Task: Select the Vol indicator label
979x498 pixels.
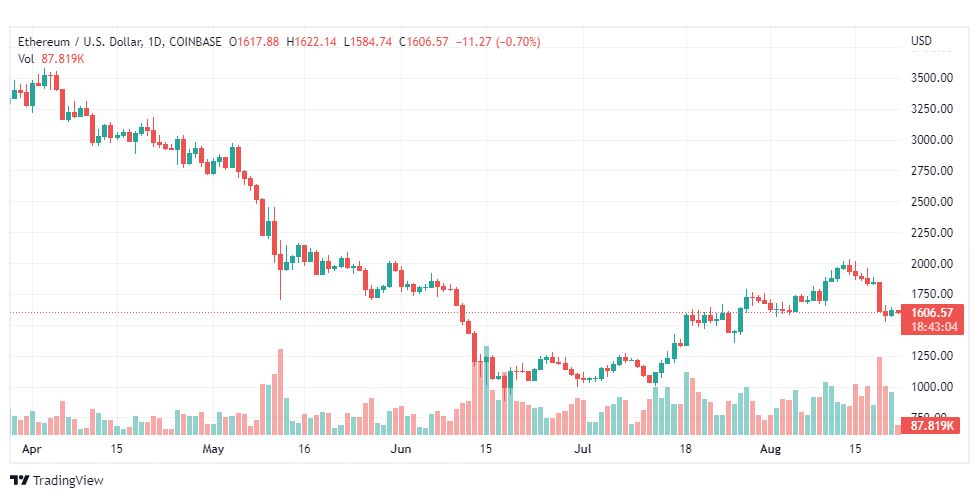Action: 26,59
